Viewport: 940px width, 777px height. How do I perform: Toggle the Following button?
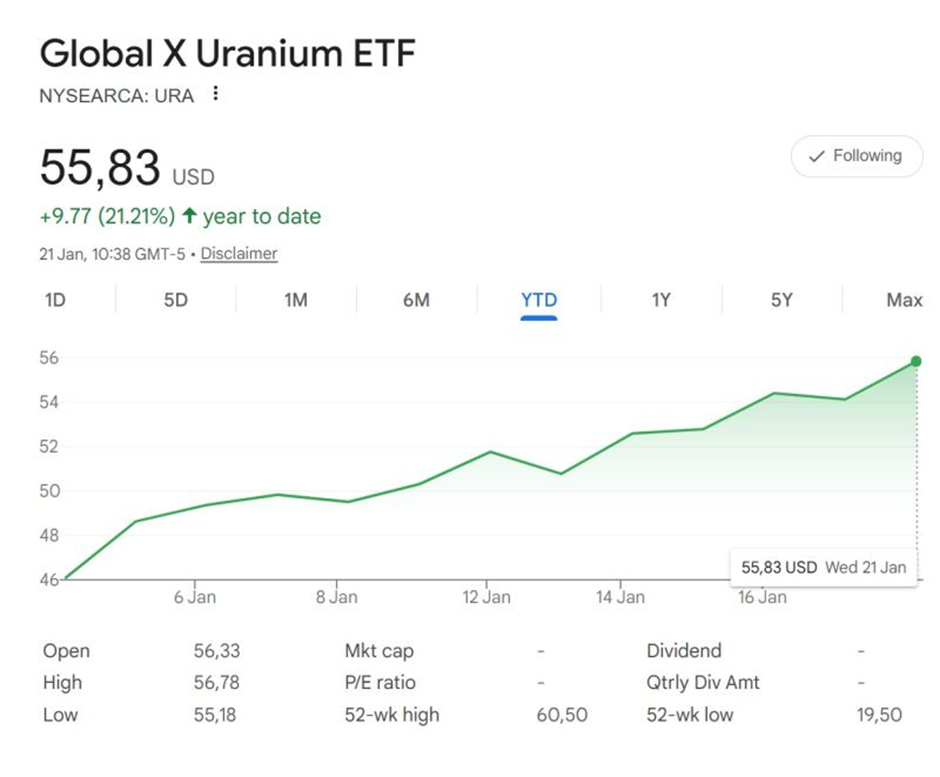(x=856, y=156)
